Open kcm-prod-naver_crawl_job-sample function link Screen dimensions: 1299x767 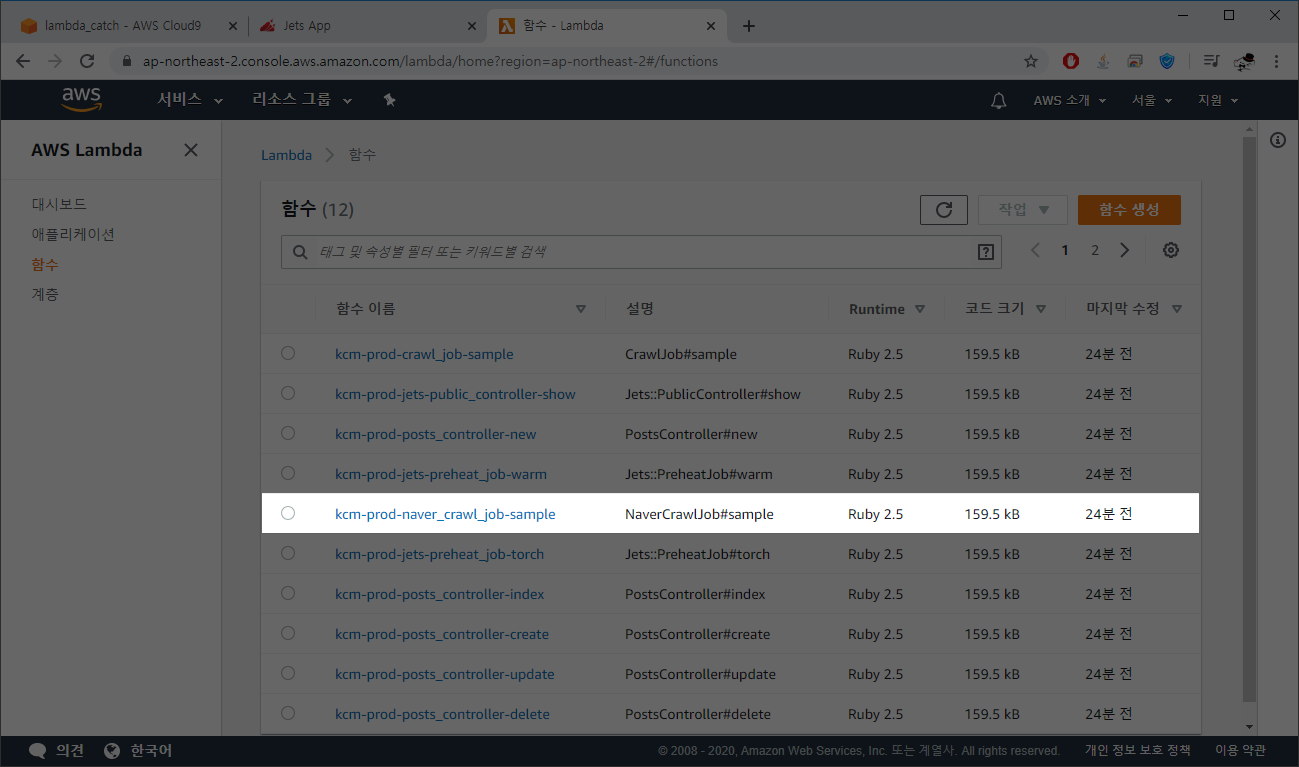445,514
